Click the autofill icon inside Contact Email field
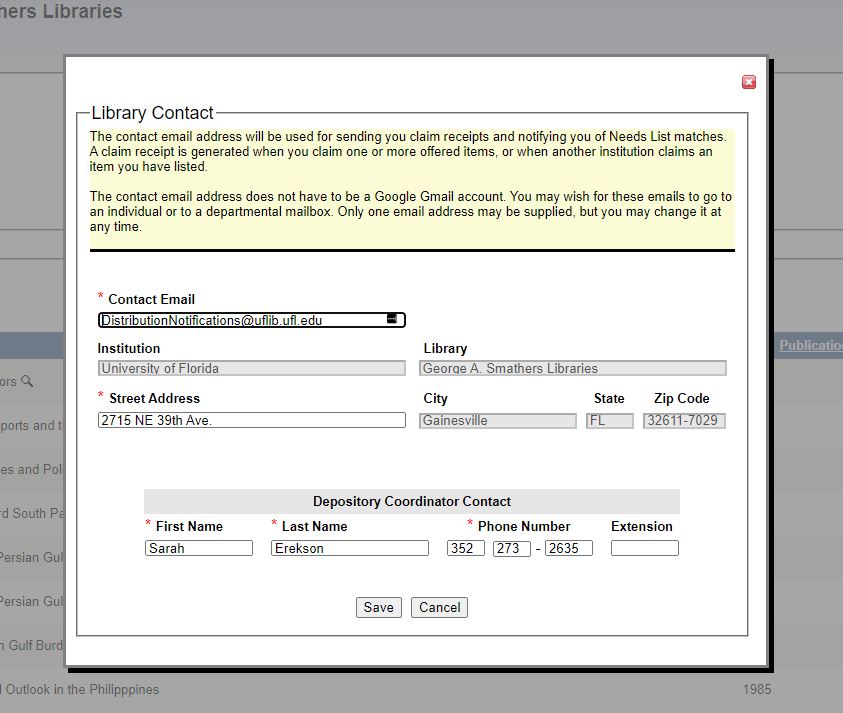Viewport: 843px width, 713px height. [x=392, y=319]
